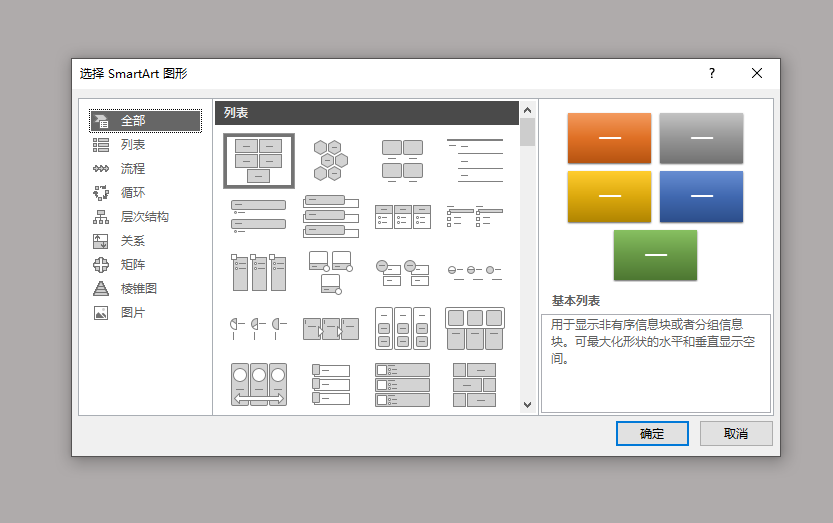833x523 pixels.
Task: Click the layout description text box
Action: pos(656,363)
